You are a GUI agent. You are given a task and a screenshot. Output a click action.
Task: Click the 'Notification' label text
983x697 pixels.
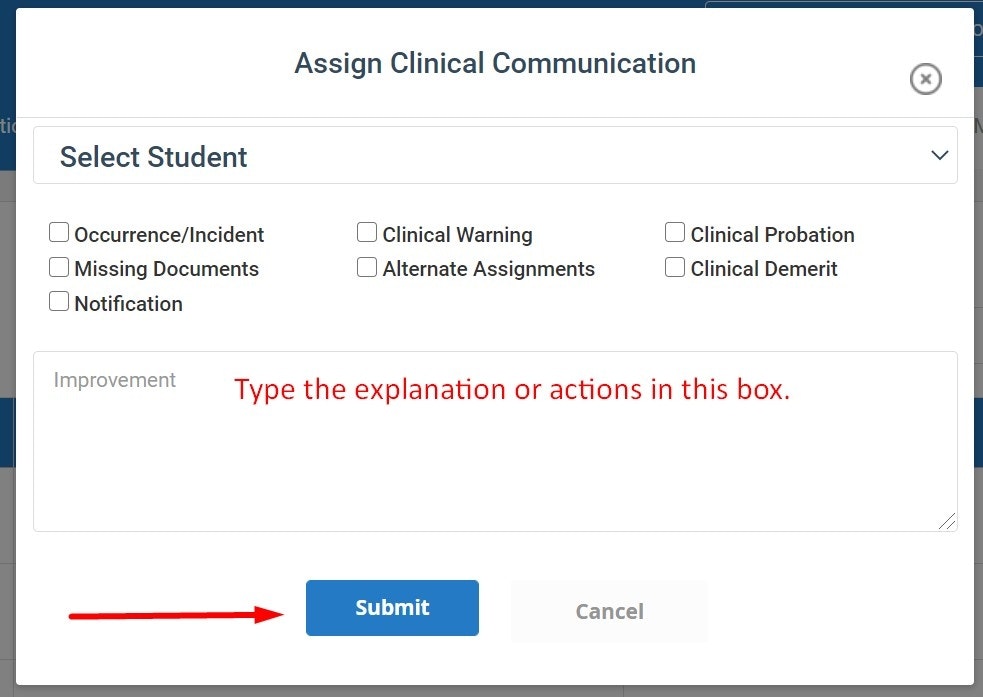tap(128, 304)
